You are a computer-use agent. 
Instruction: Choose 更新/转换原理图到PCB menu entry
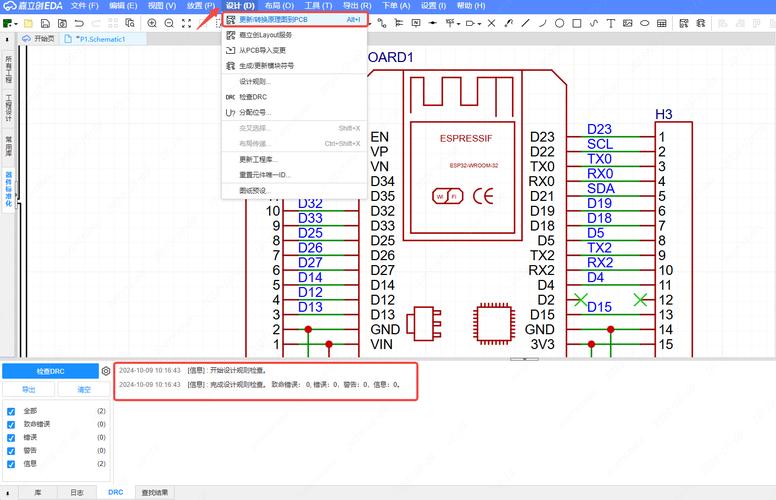(x=294, y=19)
